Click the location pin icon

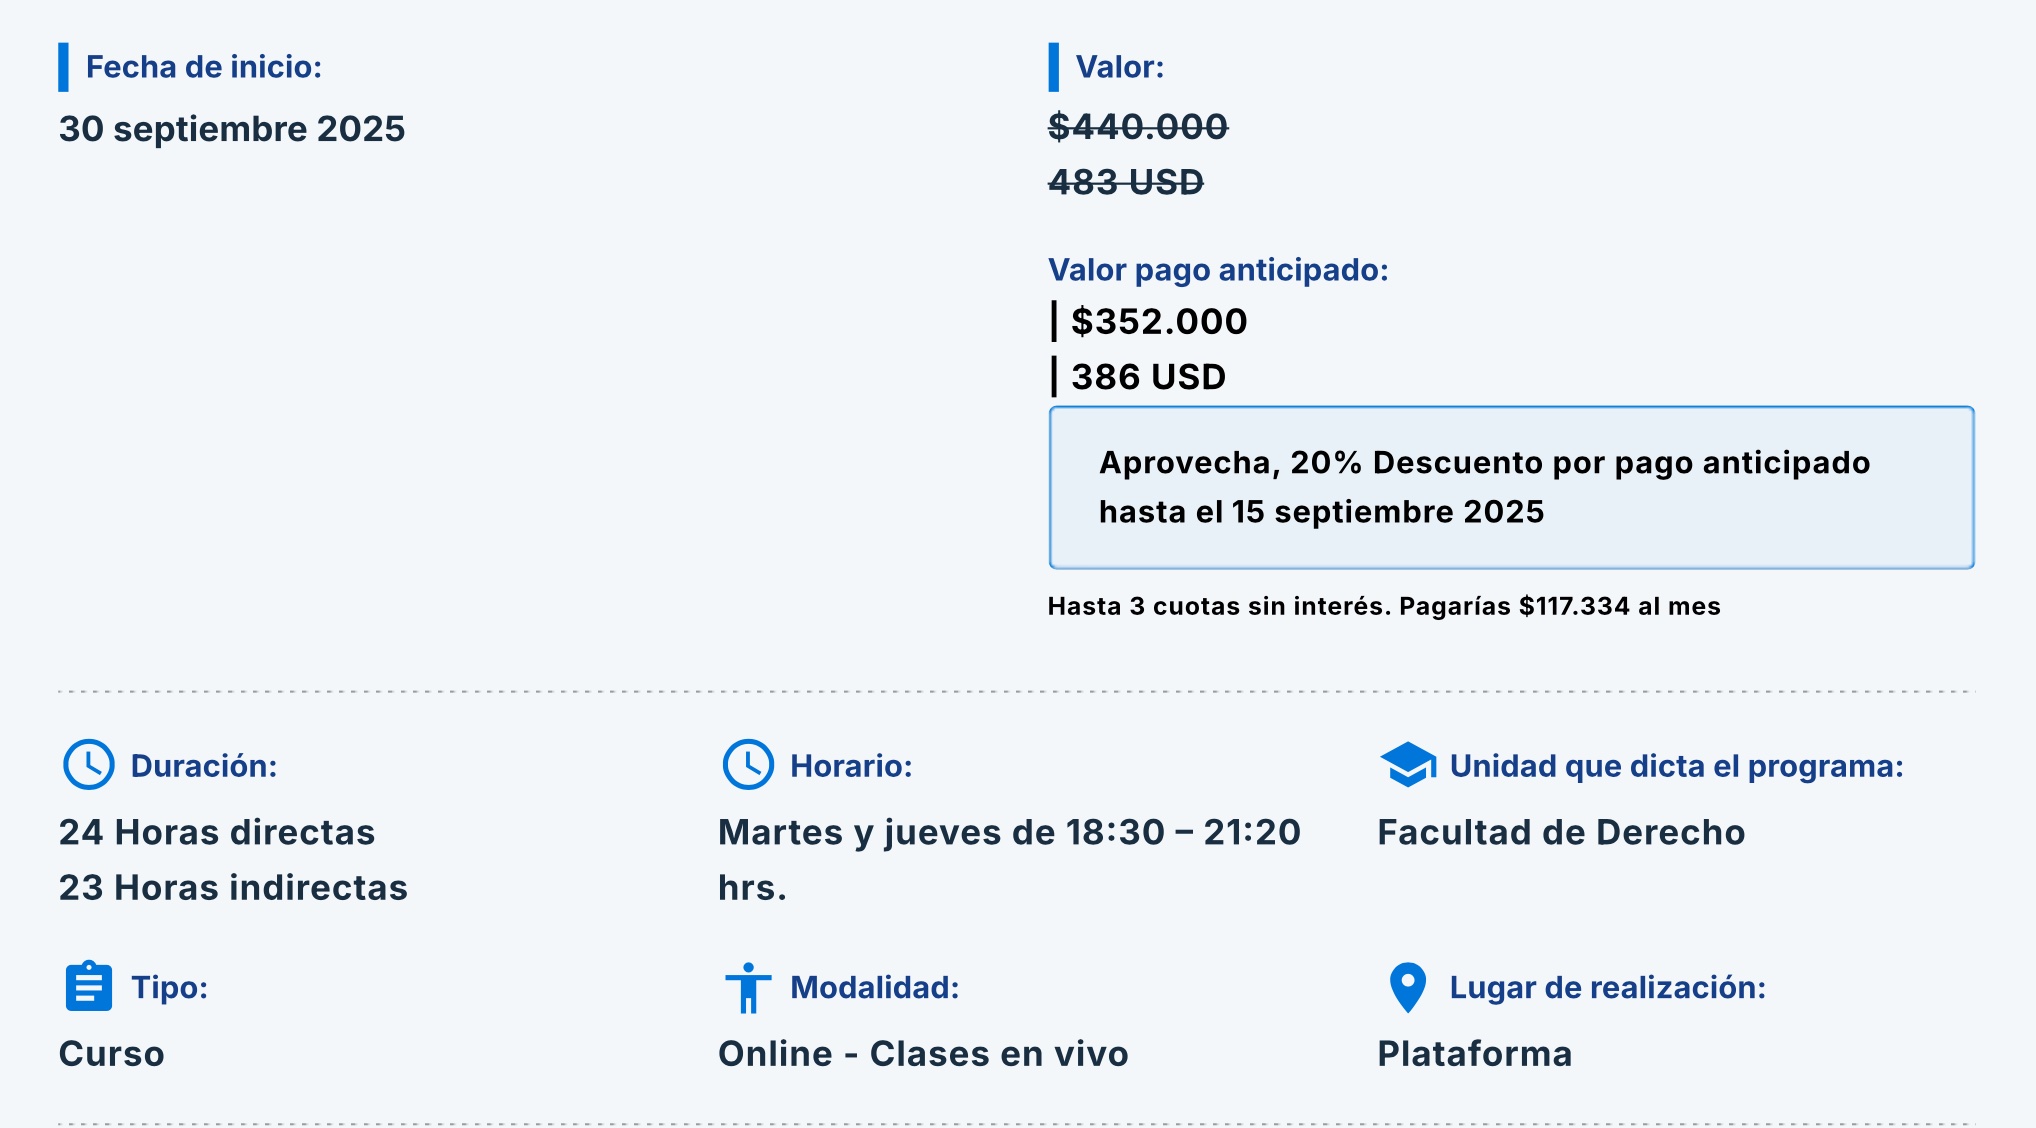pyautogui.click(x=1407, y=987)
